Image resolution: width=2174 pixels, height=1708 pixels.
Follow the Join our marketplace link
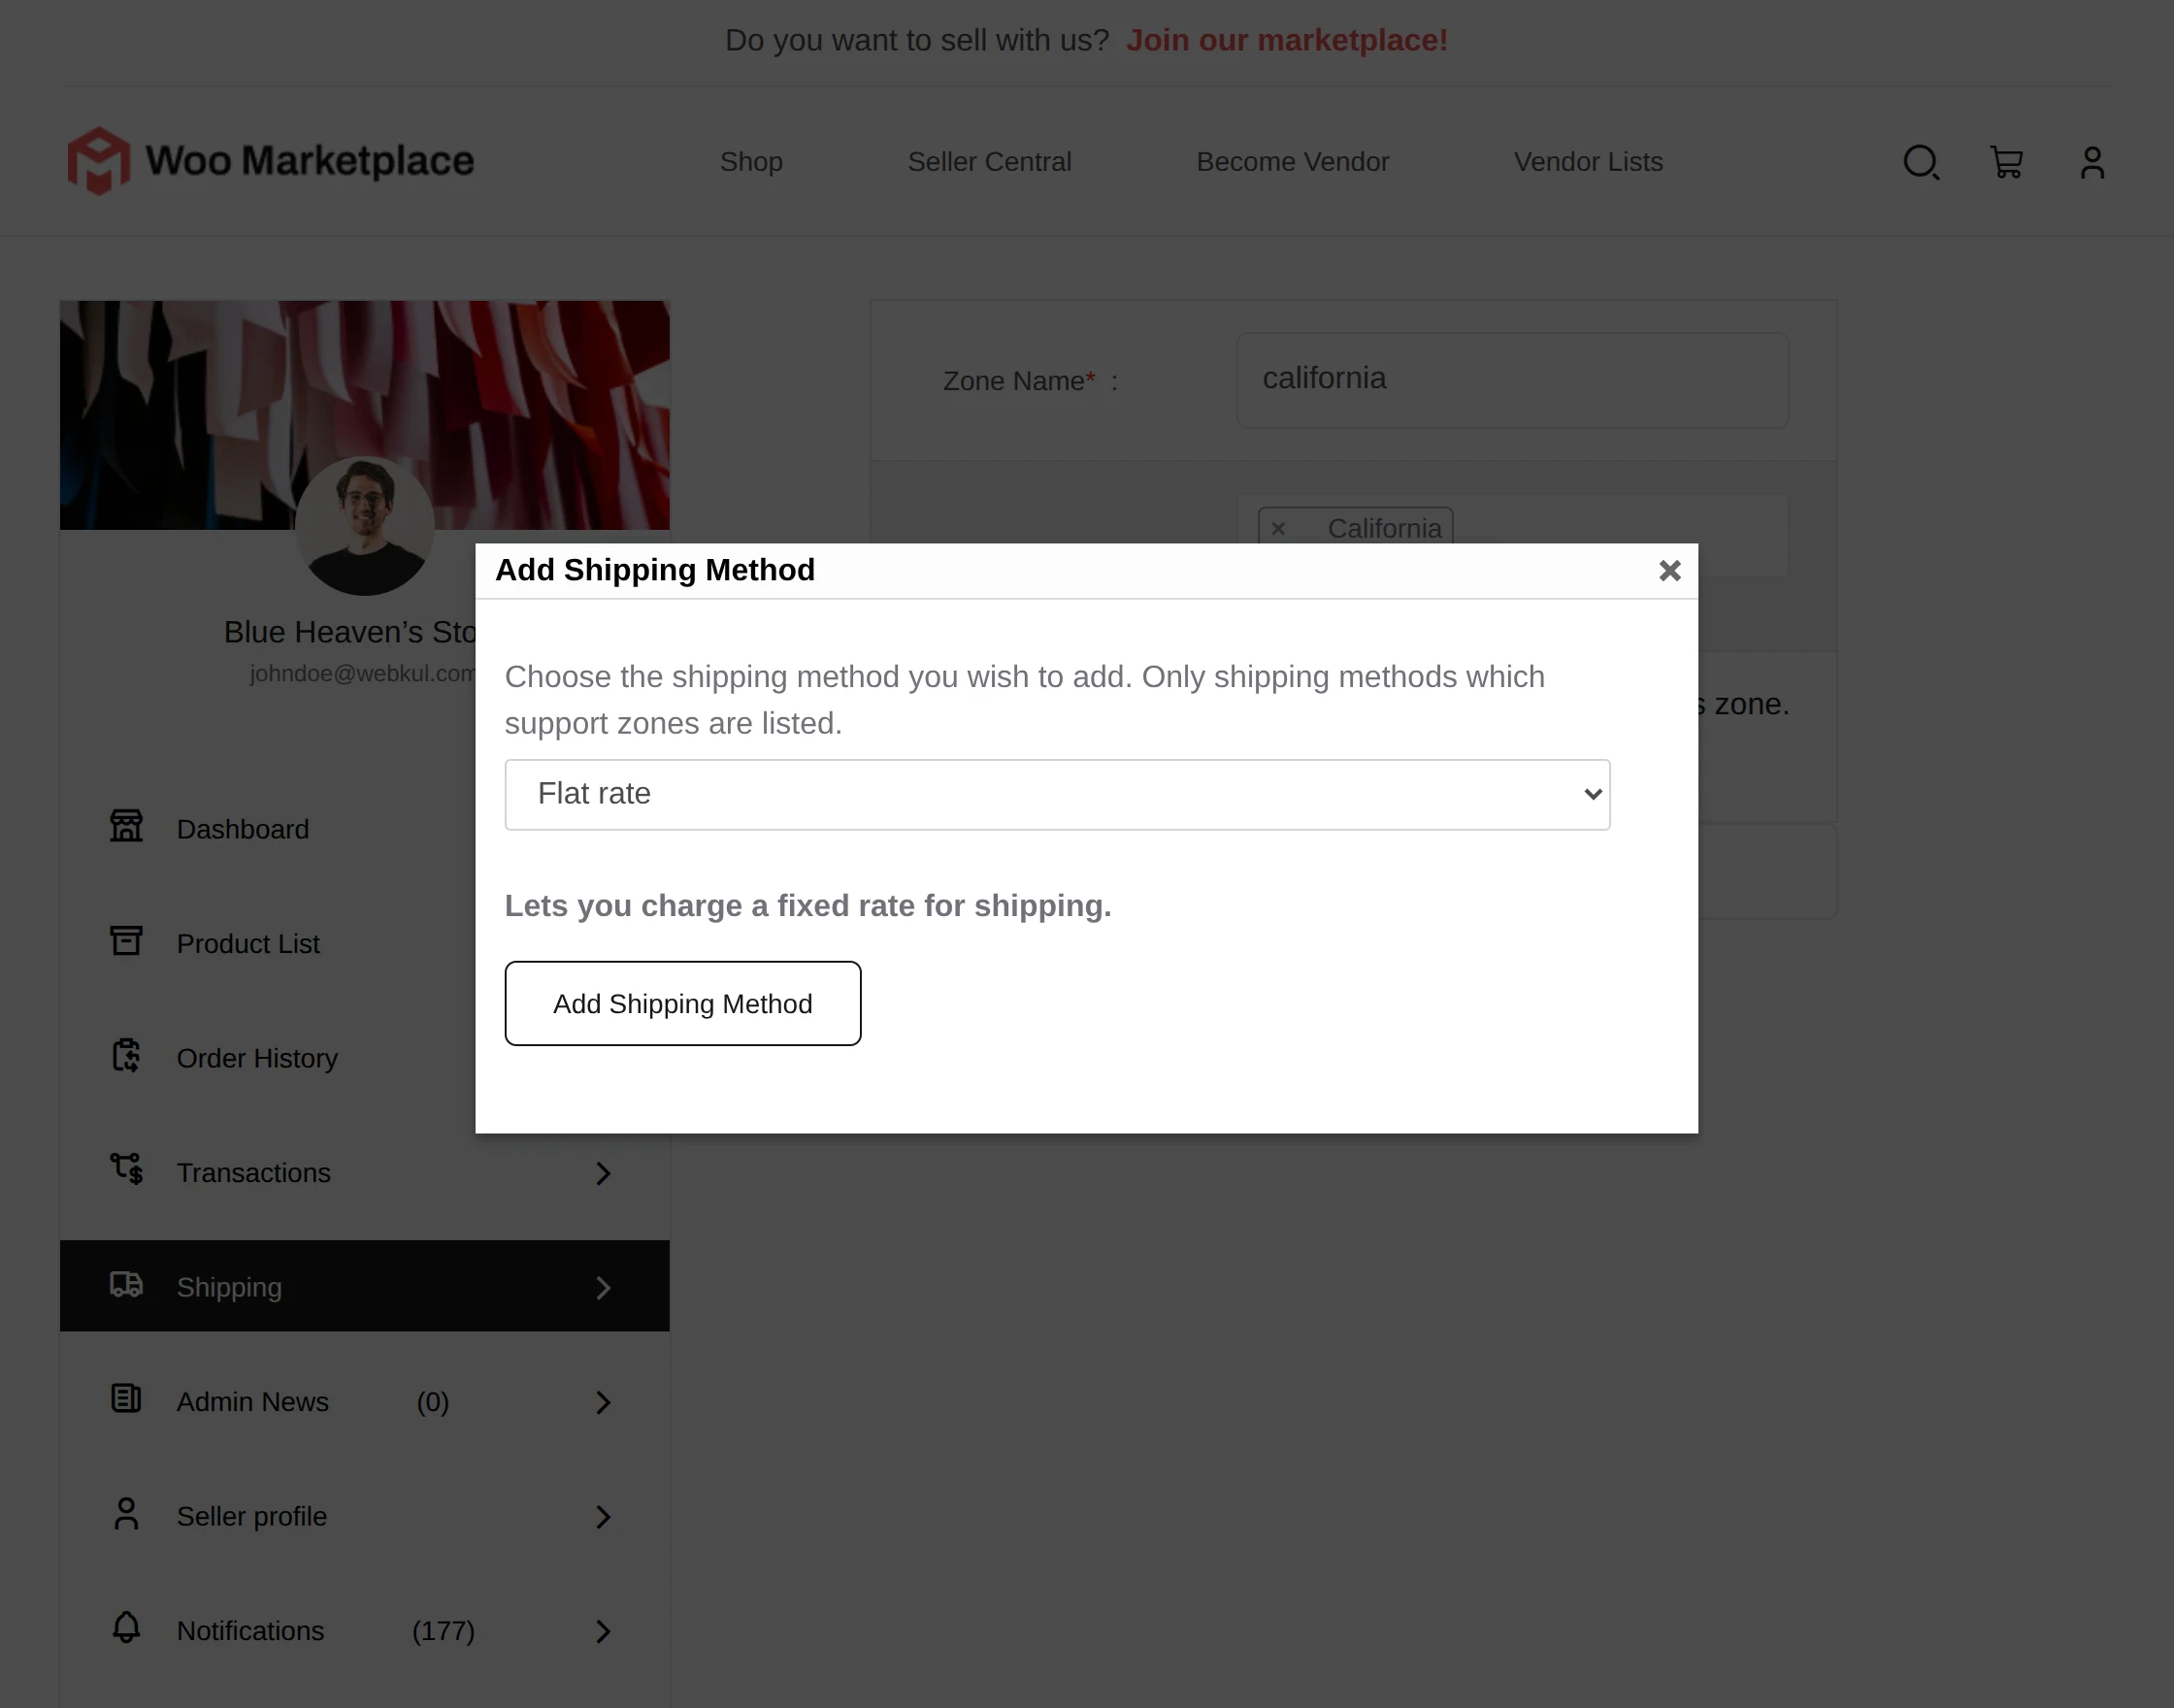(x=1287, y=39)
